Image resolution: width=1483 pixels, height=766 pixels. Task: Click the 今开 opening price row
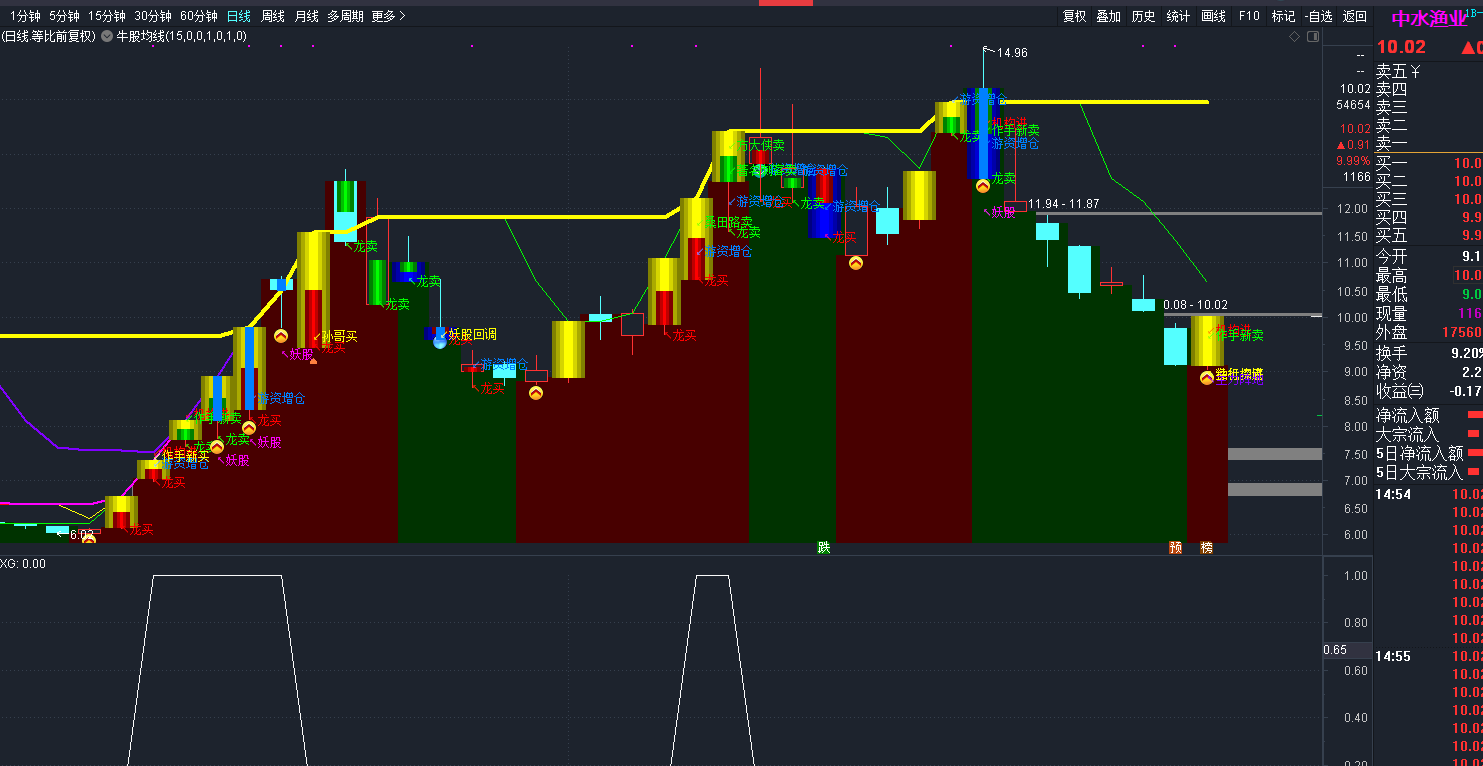1429,256
